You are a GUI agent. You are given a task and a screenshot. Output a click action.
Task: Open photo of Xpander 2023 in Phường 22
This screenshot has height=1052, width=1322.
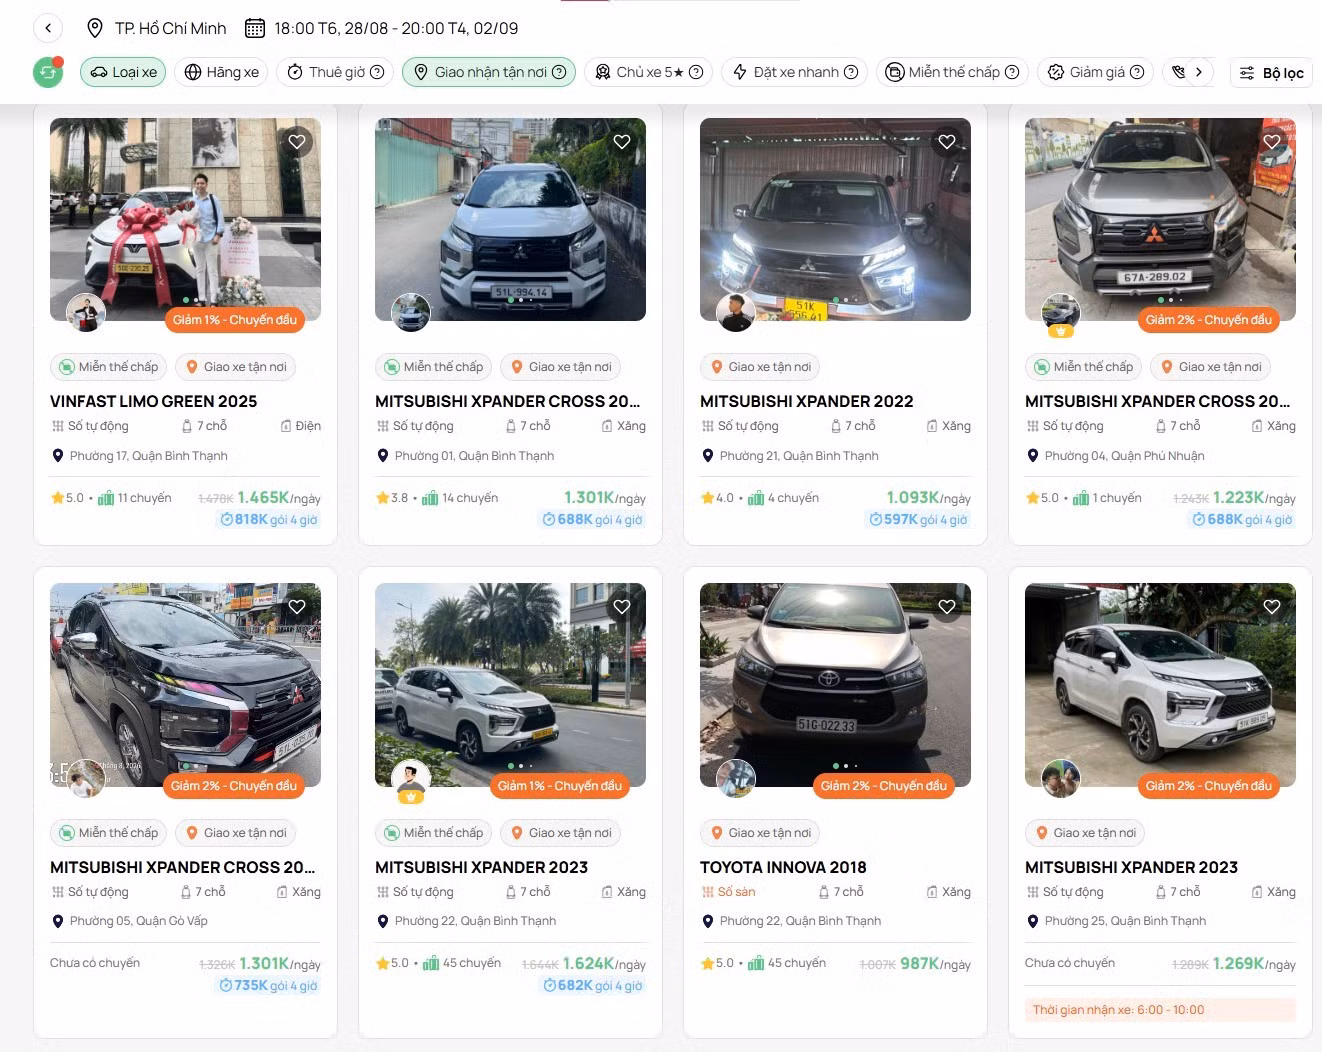click(x=510, y=685)
